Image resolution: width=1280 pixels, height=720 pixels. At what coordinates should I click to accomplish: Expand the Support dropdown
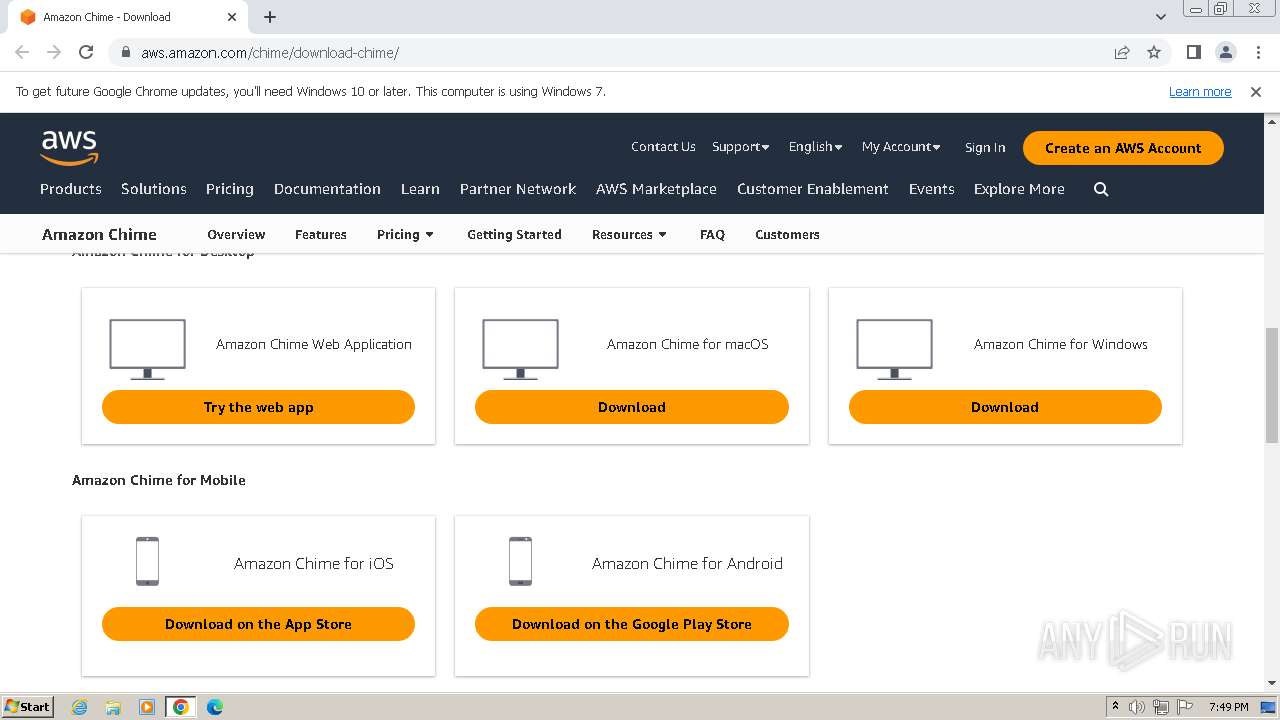740,147
